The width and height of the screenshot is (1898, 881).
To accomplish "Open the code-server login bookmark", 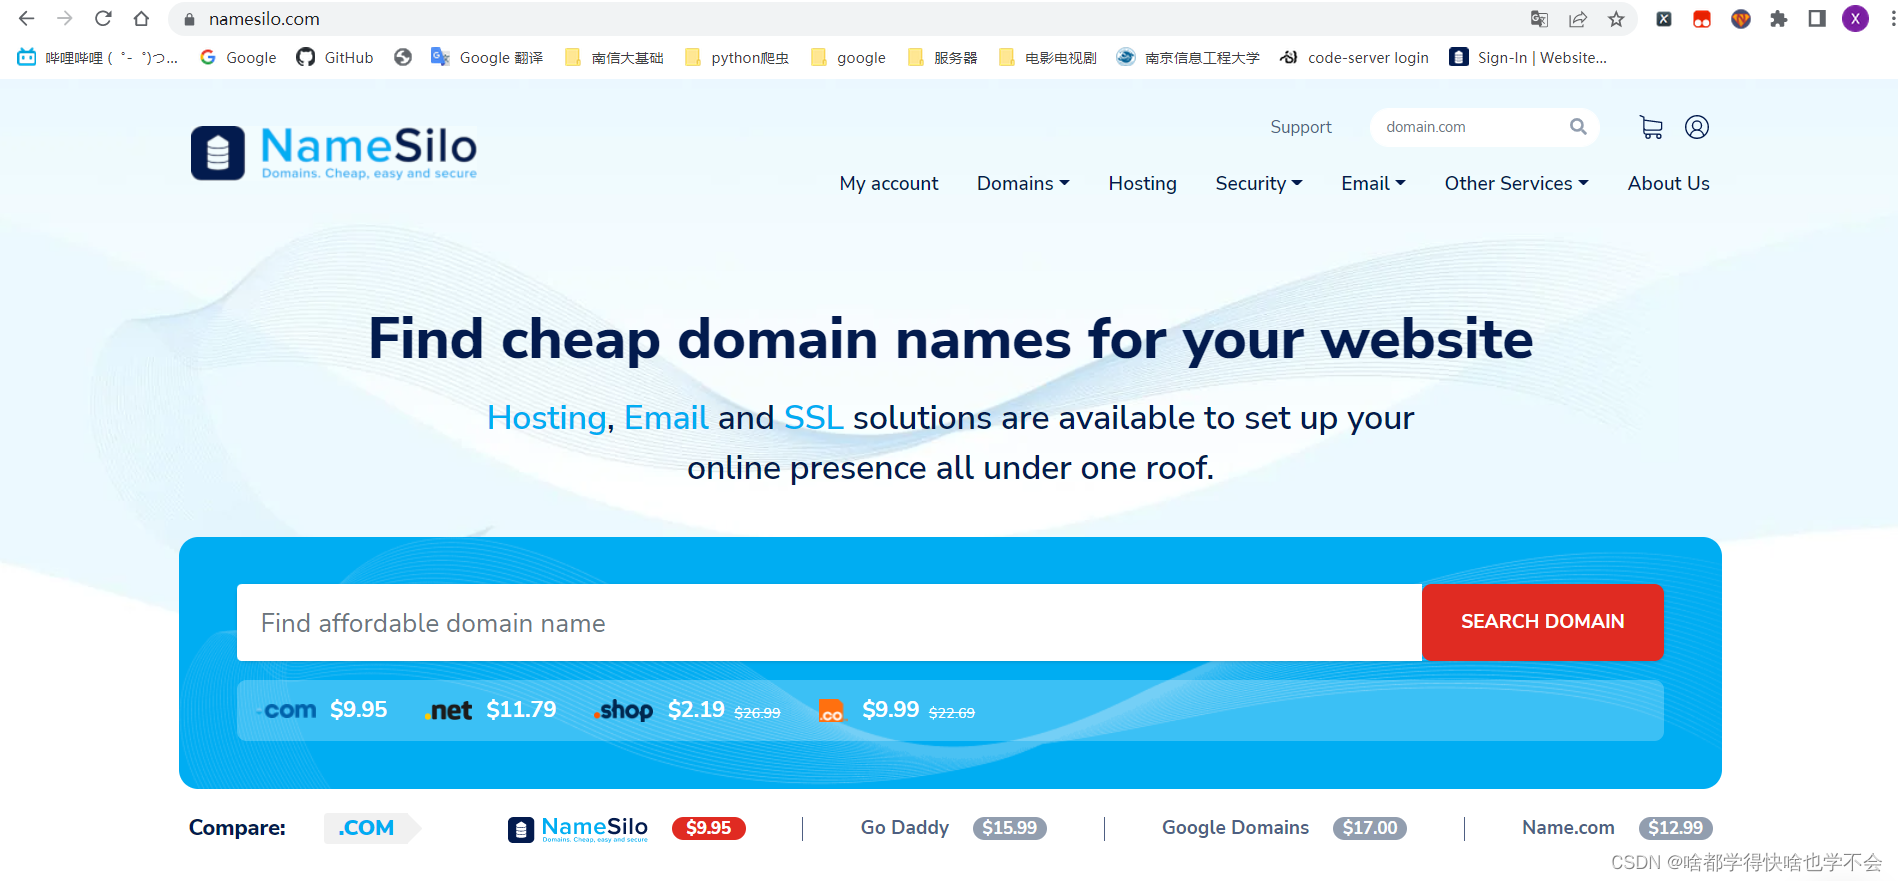I will [x=1355, y=58].
